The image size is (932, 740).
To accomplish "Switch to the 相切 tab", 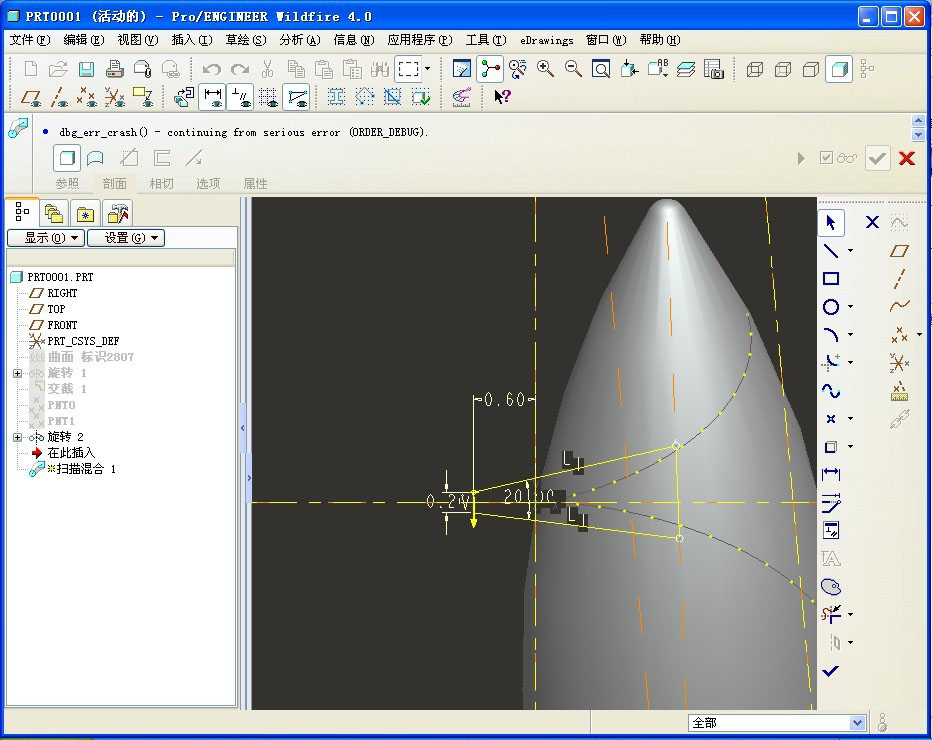I will pyautogui.click(x=161, y=184).
